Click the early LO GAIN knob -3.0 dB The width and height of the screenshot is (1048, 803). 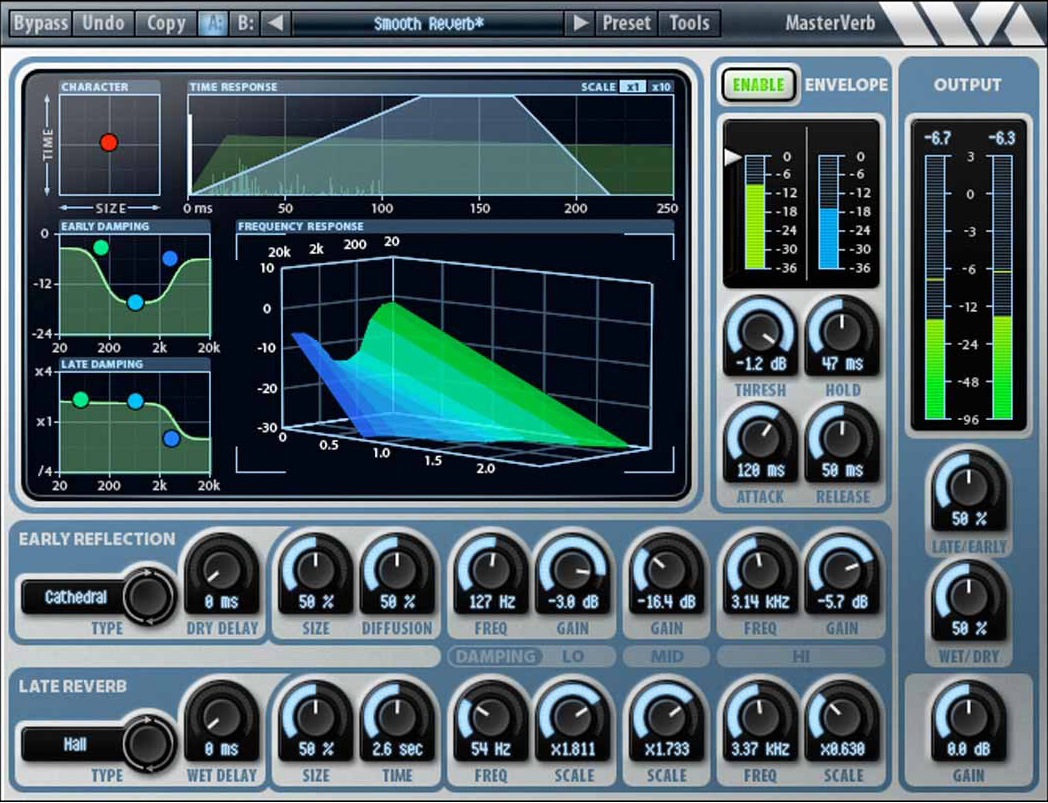[x=573, y=570]
